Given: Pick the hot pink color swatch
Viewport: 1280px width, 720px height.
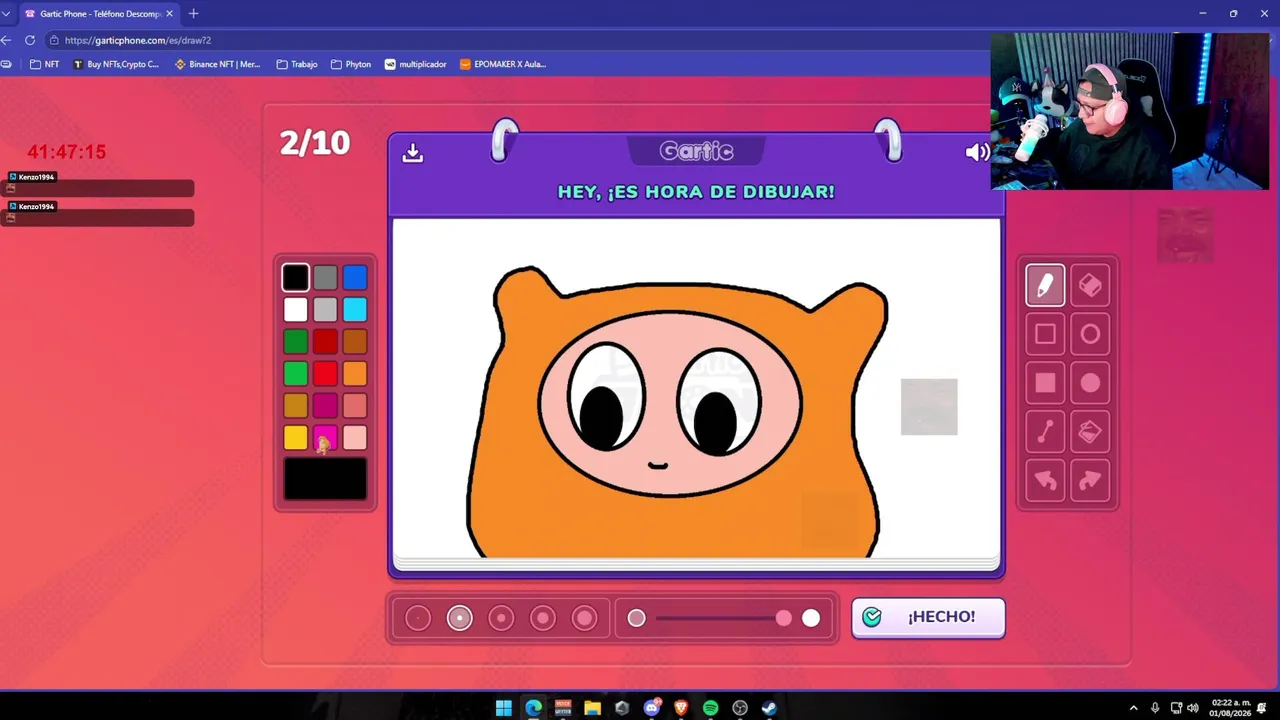Looking at the screenshot, I should click(325, 437).
